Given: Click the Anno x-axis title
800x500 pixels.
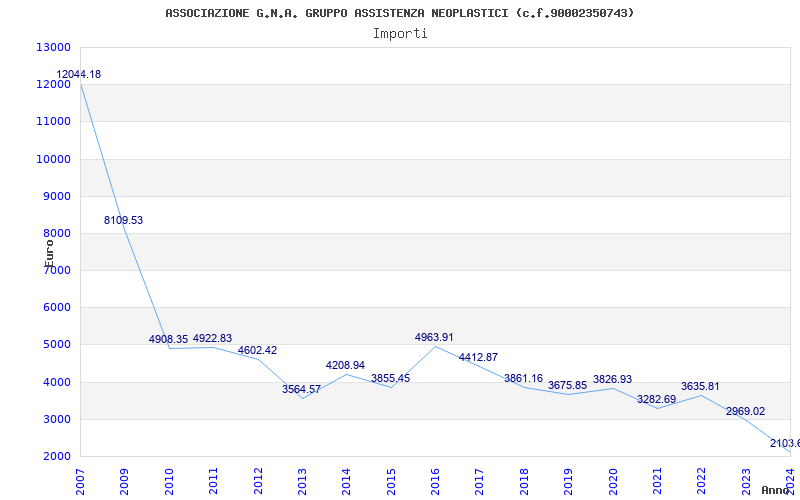Looking at the screenshot, I should (776, 490).
